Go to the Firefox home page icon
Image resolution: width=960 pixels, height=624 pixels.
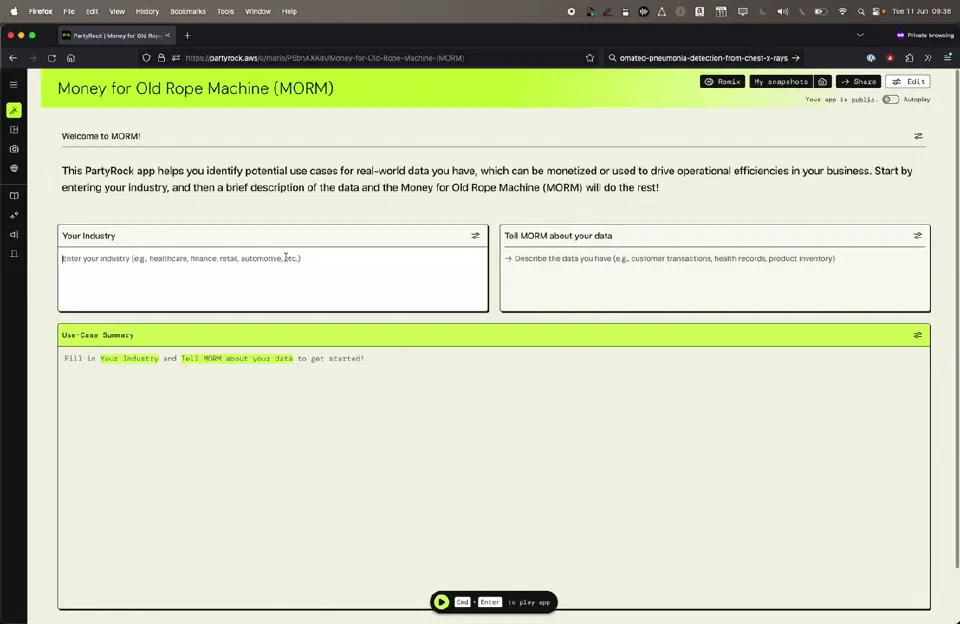click(71, 58)
